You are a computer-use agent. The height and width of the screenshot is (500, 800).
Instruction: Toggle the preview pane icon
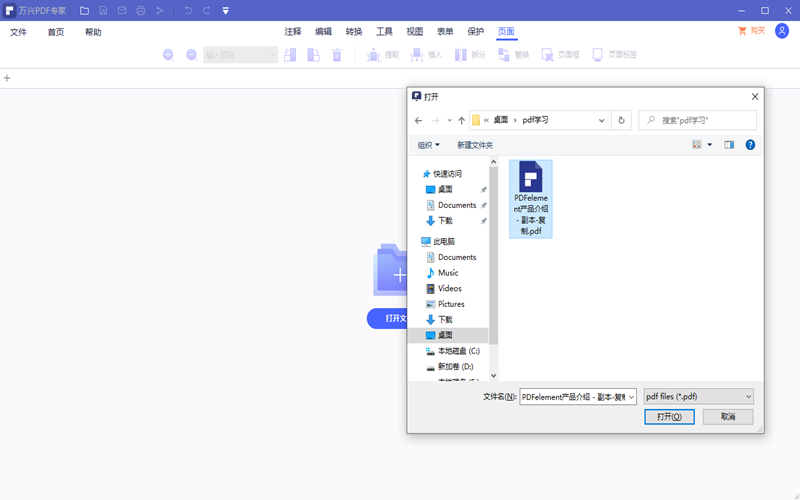(x=729, y=145)
